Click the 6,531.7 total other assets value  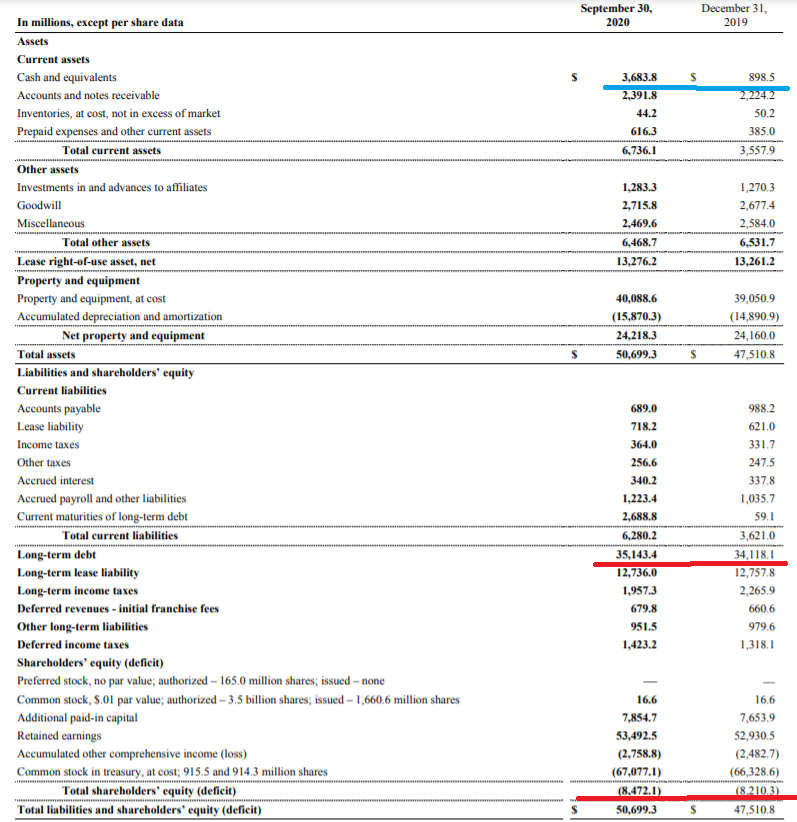tap(757, 242)
